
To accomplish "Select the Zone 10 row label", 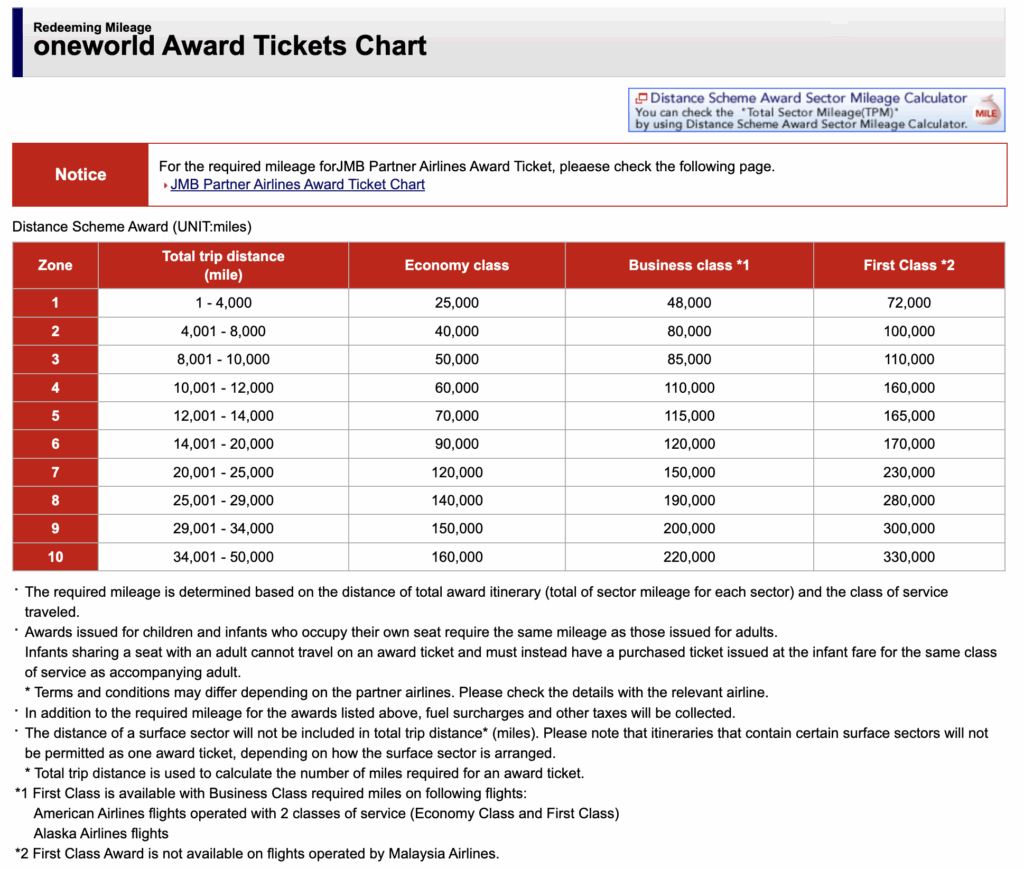I will (x=55, y=555).
